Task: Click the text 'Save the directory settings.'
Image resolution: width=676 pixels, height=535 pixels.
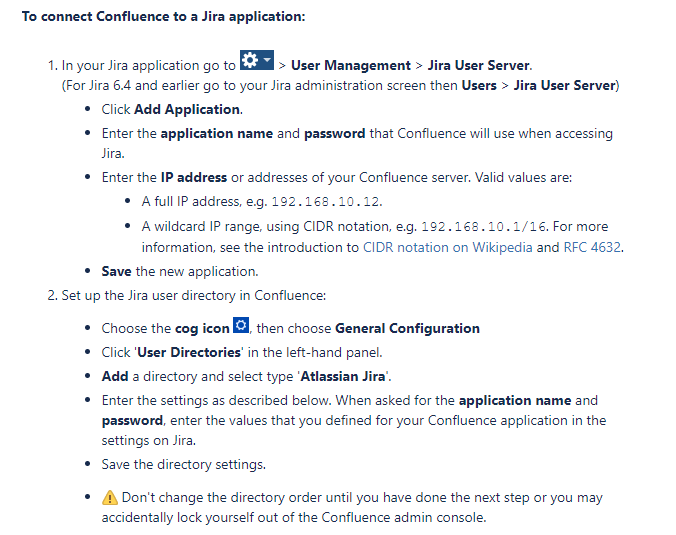Action: point(184,464)
